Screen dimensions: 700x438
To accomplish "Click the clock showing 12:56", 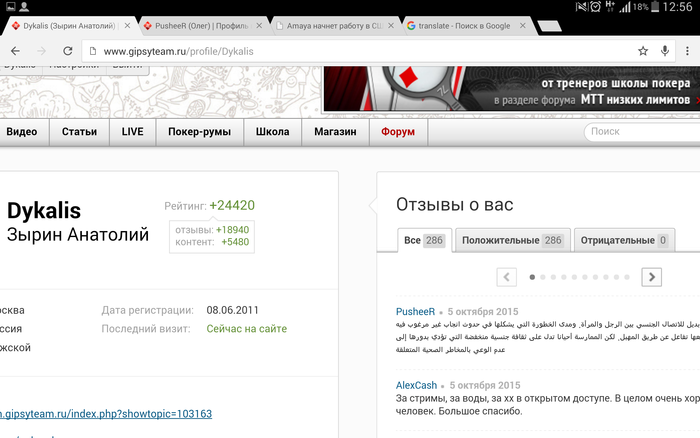I will (x=677, y=7).
